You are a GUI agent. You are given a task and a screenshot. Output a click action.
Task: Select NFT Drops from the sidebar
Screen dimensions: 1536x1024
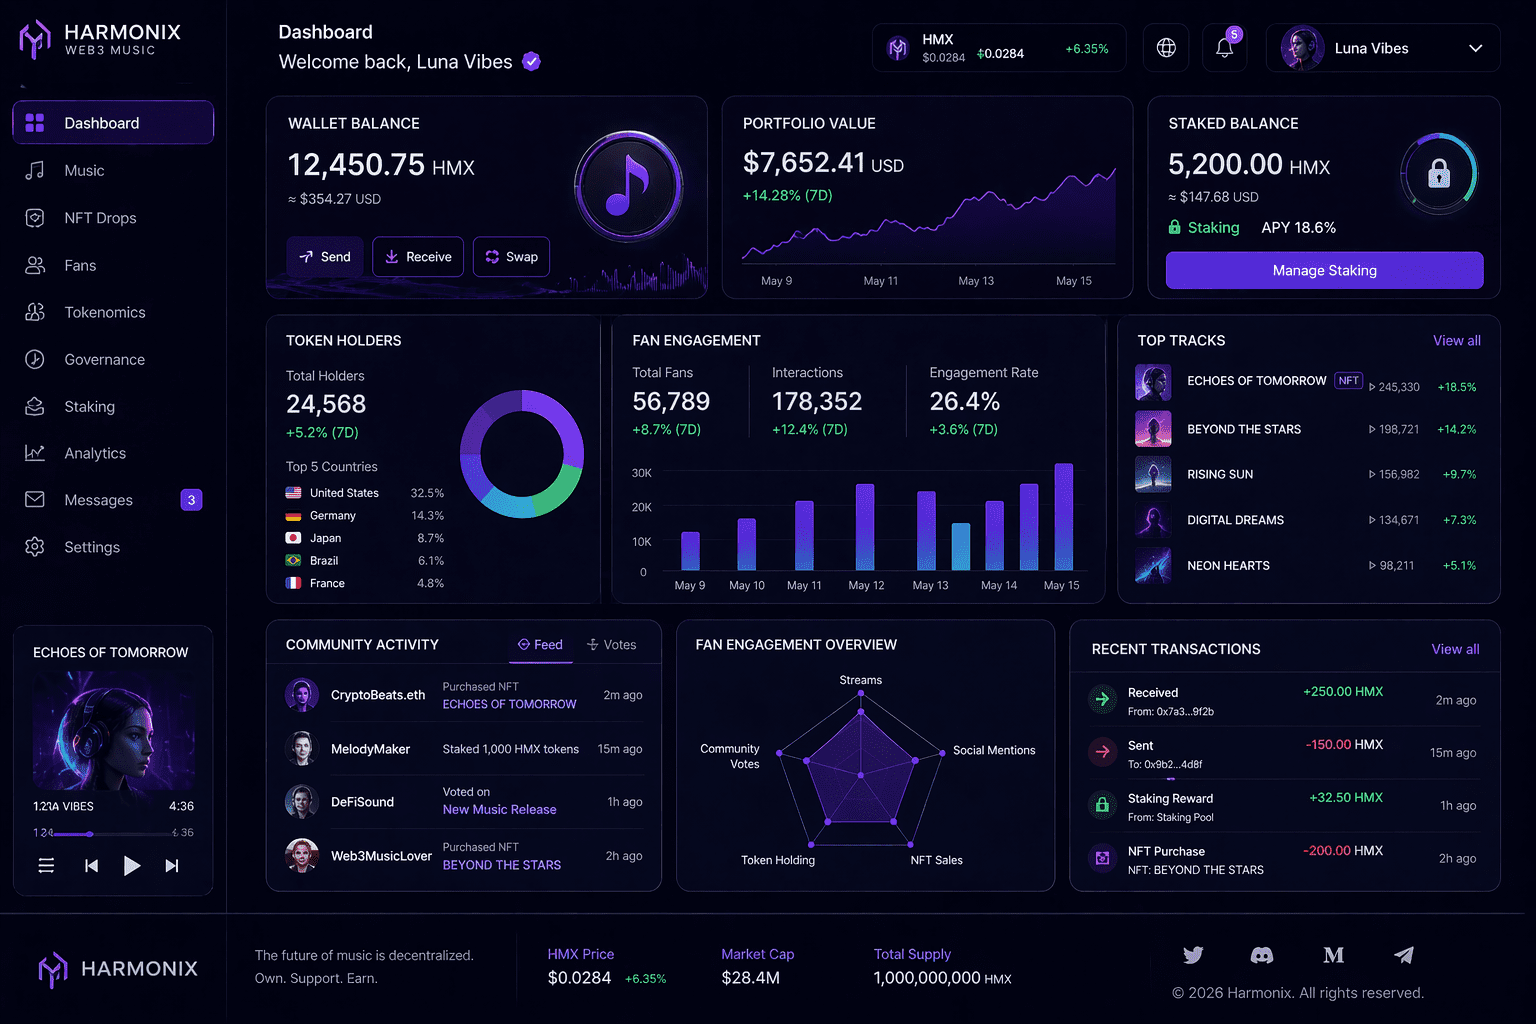coord(100,217)
